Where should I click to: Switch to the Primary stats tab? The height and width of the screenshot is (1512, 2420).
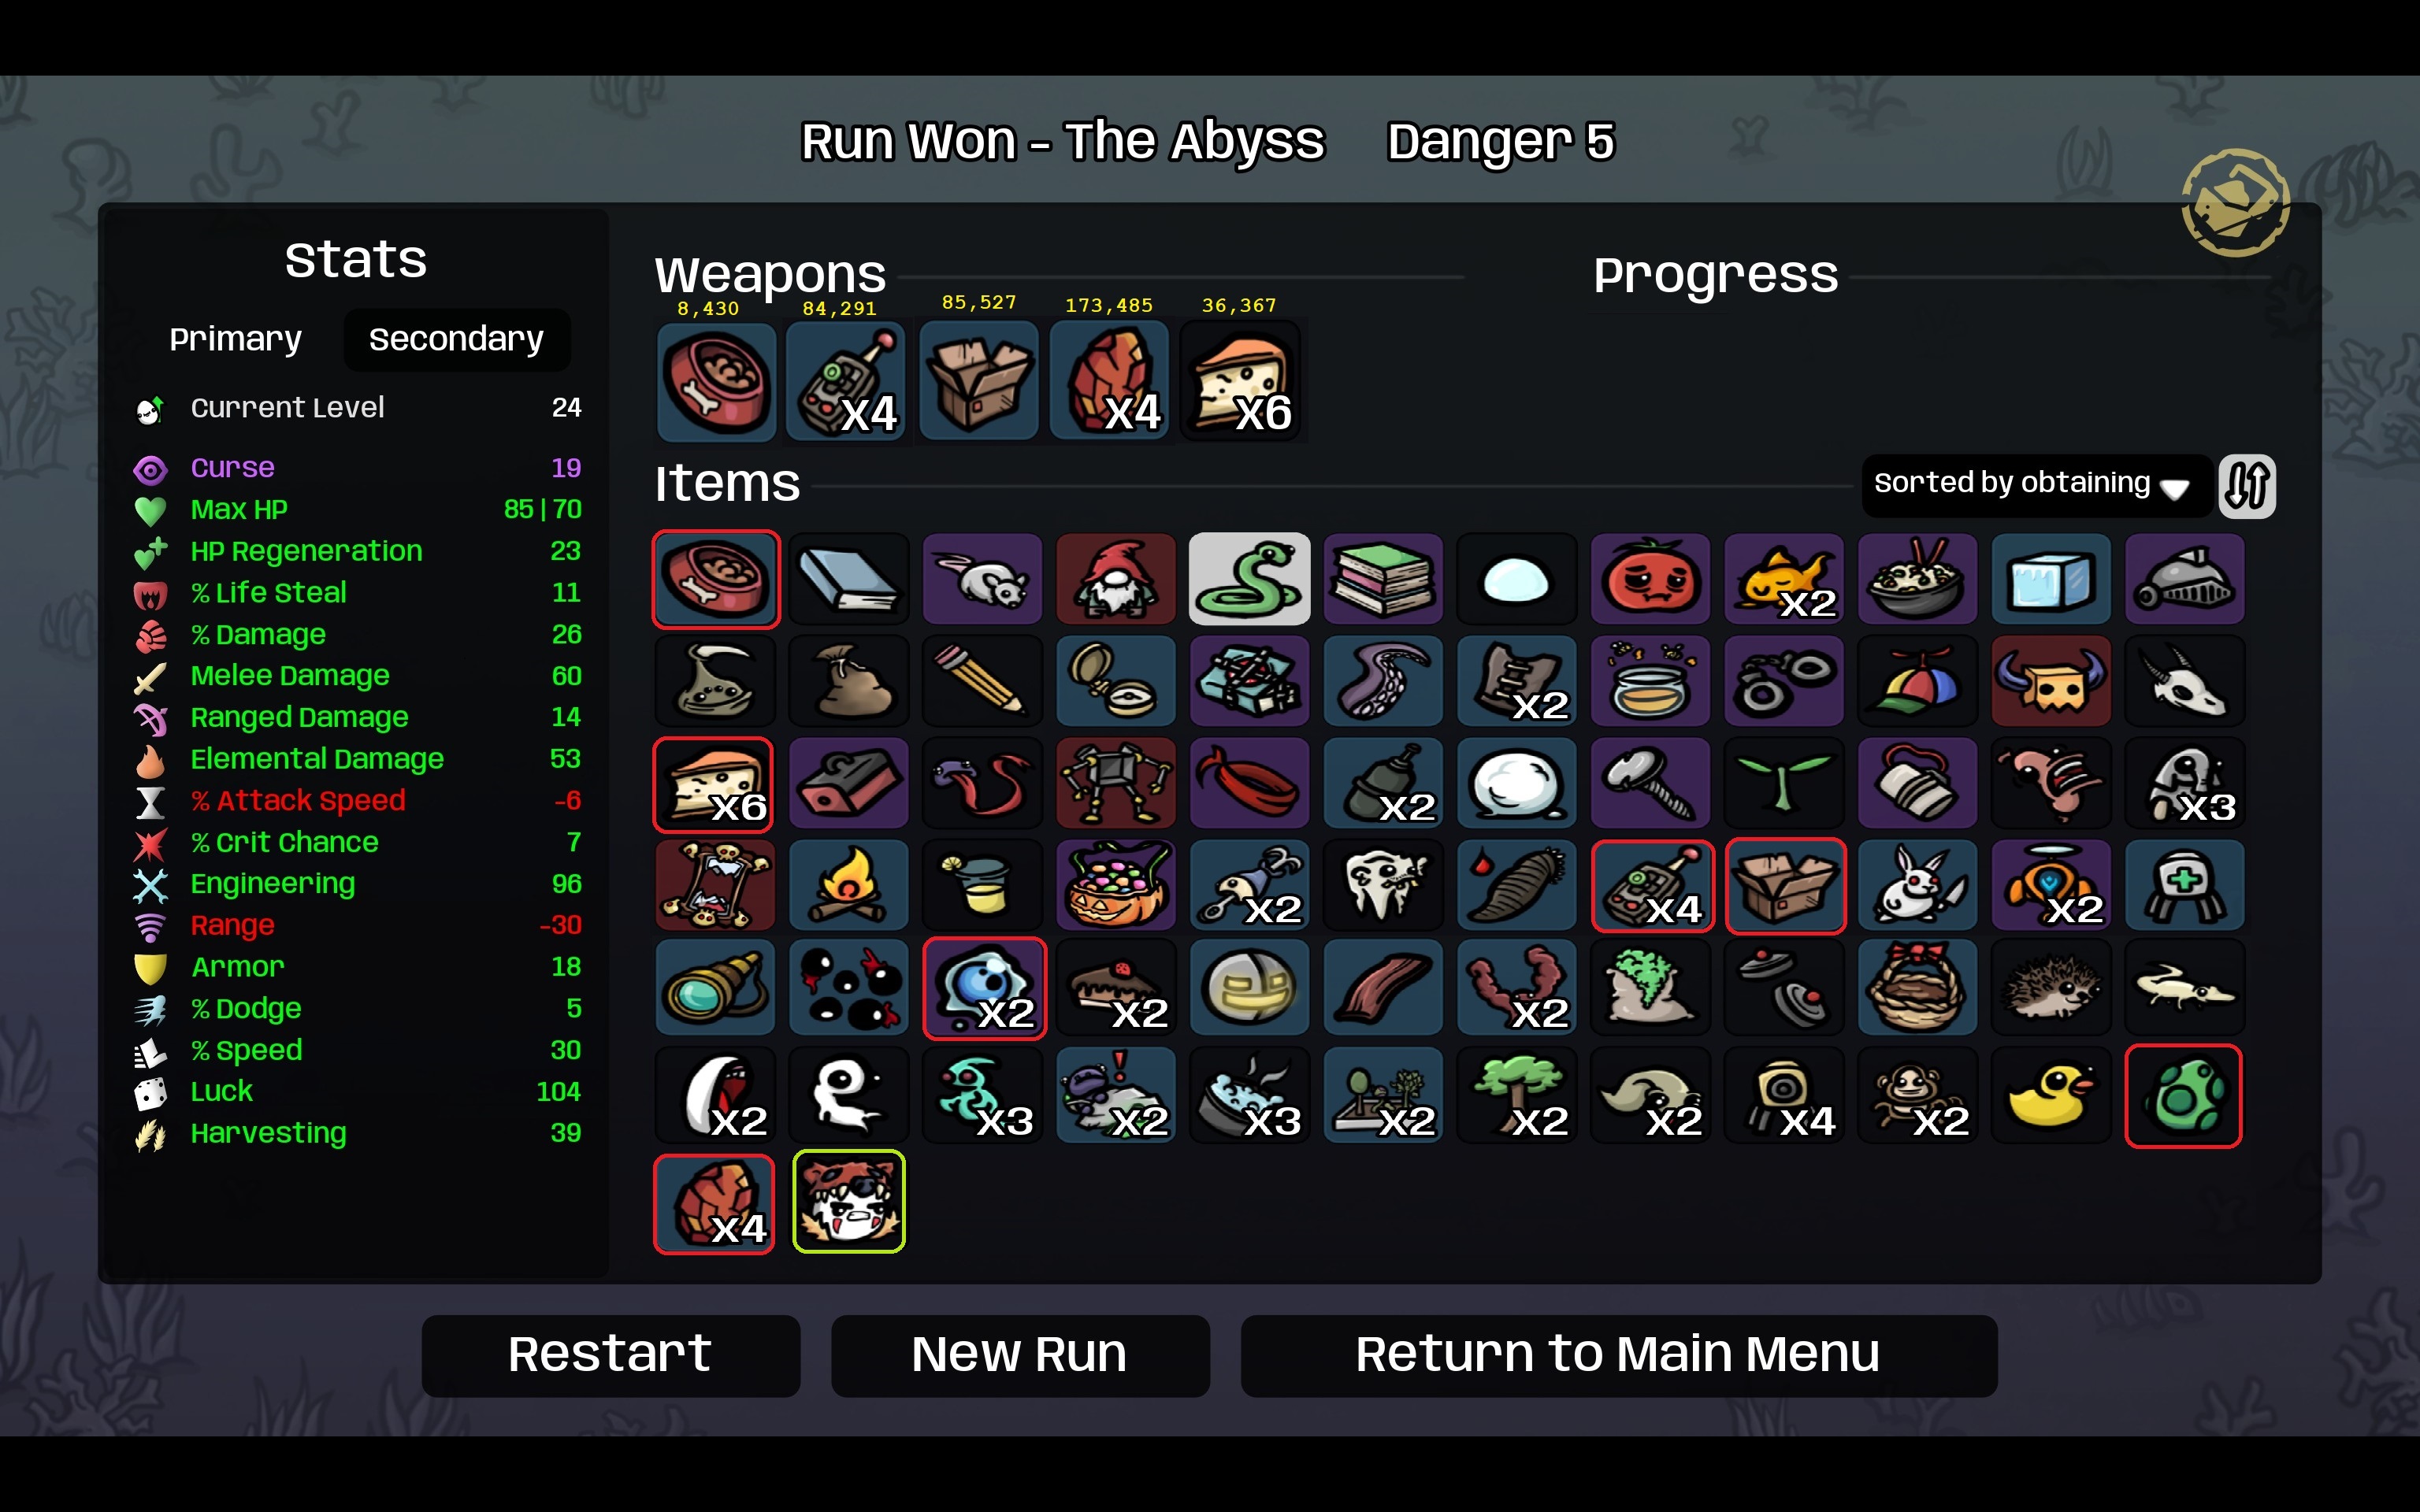point(235,339)
